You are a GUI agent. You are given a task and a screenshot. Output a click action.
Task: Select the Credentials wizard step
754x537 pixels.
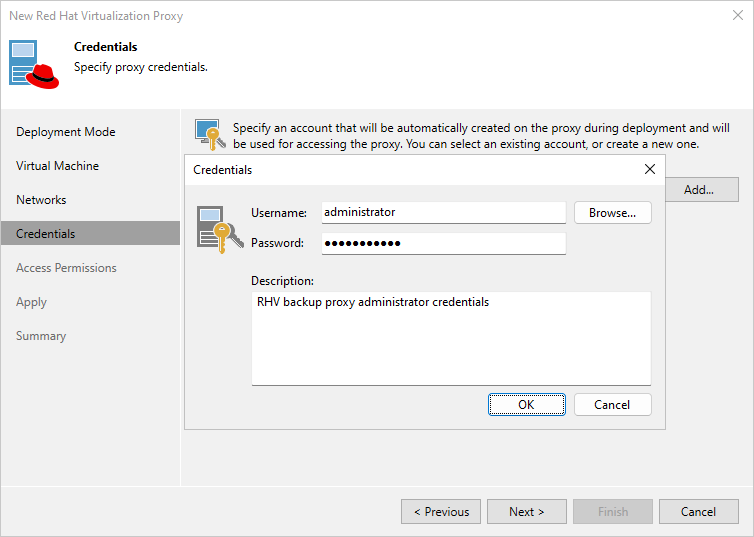pyautogui.click(x=46, y=234)
